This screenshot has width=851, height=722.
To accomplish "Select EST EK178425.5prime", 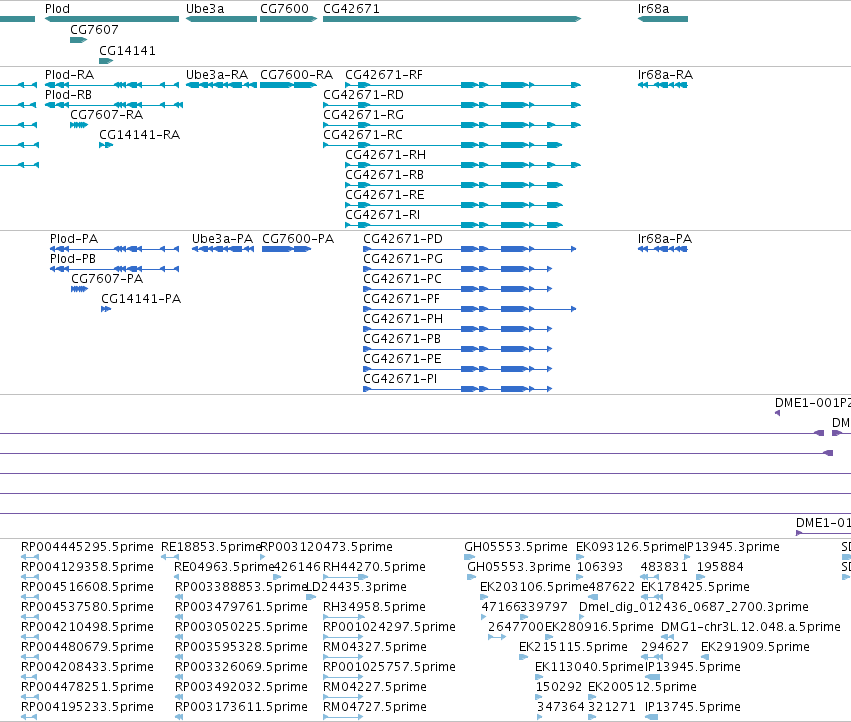I will (695, 587).
